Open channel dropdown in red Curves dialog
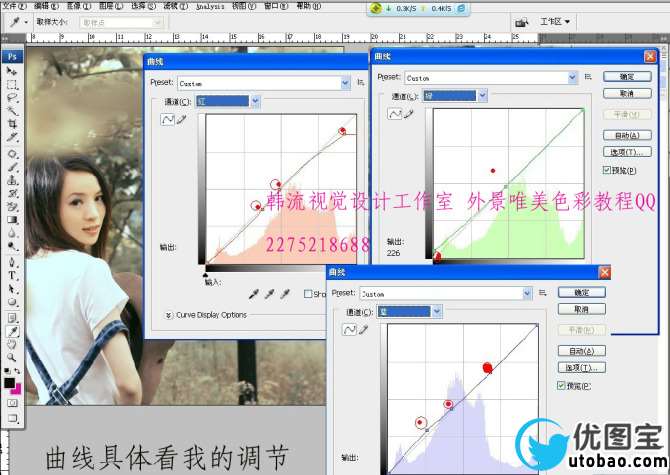The image size is (670, 475). coord(255,101)
